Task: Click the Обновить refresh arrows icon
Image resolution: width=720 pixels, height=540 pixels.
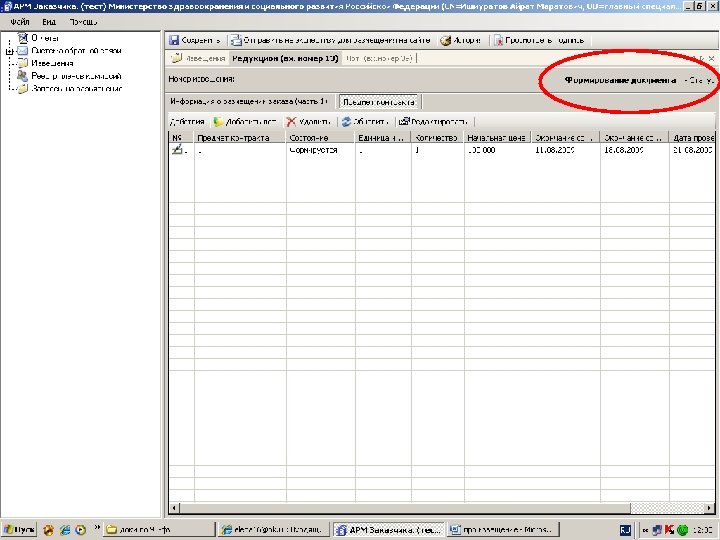Action: click(x=346, y=122)
